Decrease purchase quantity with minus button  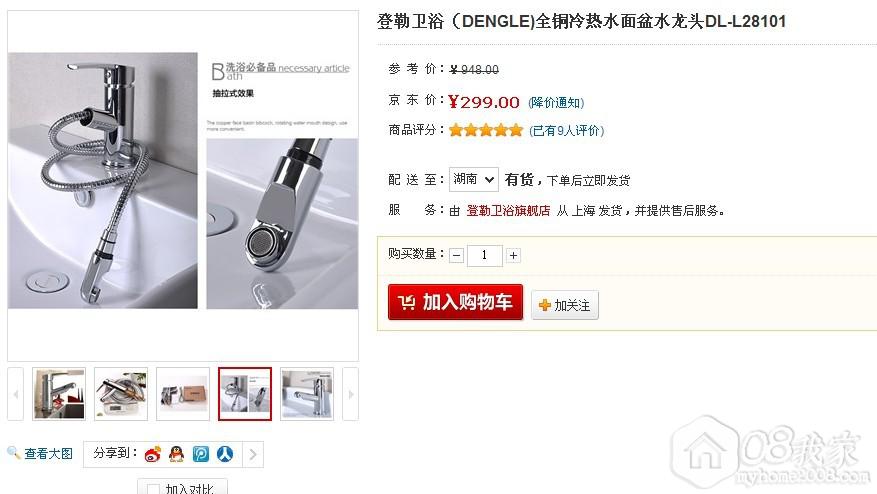coord(456,256)
